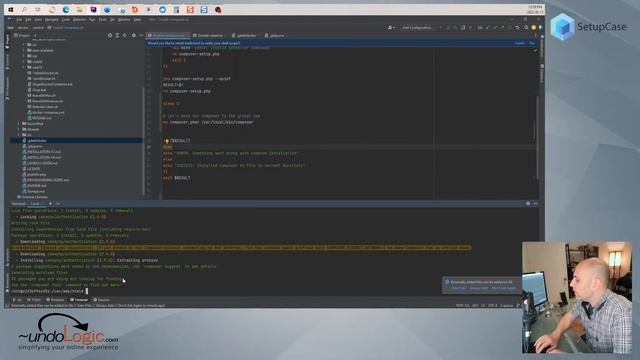The width and height of the screenshot is (640, 360).
Task: Open the Windows Start menu
Action: pyautogui.click(x=11, y=9)
